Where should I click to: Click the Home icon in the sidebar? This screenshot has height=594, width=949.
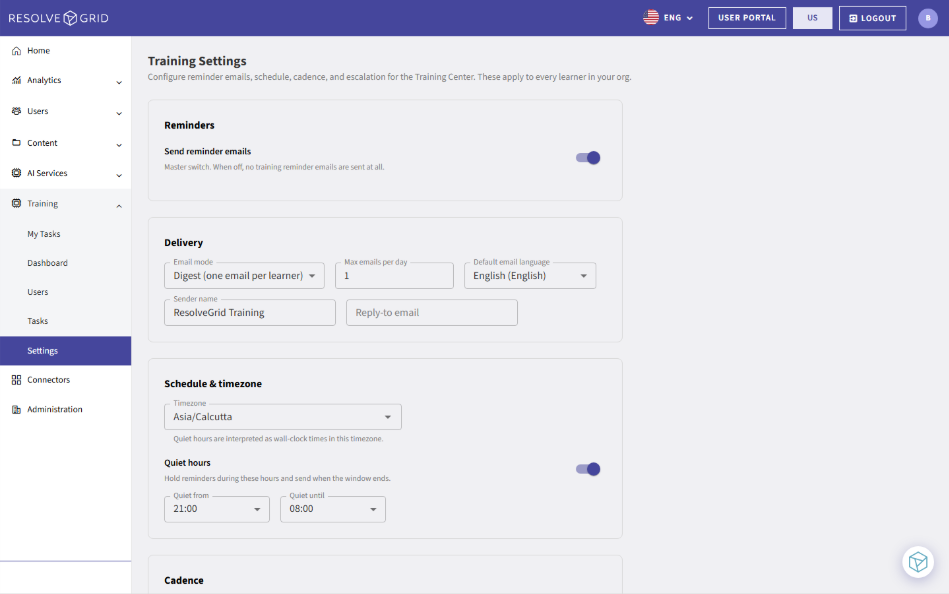click(16, 51)
